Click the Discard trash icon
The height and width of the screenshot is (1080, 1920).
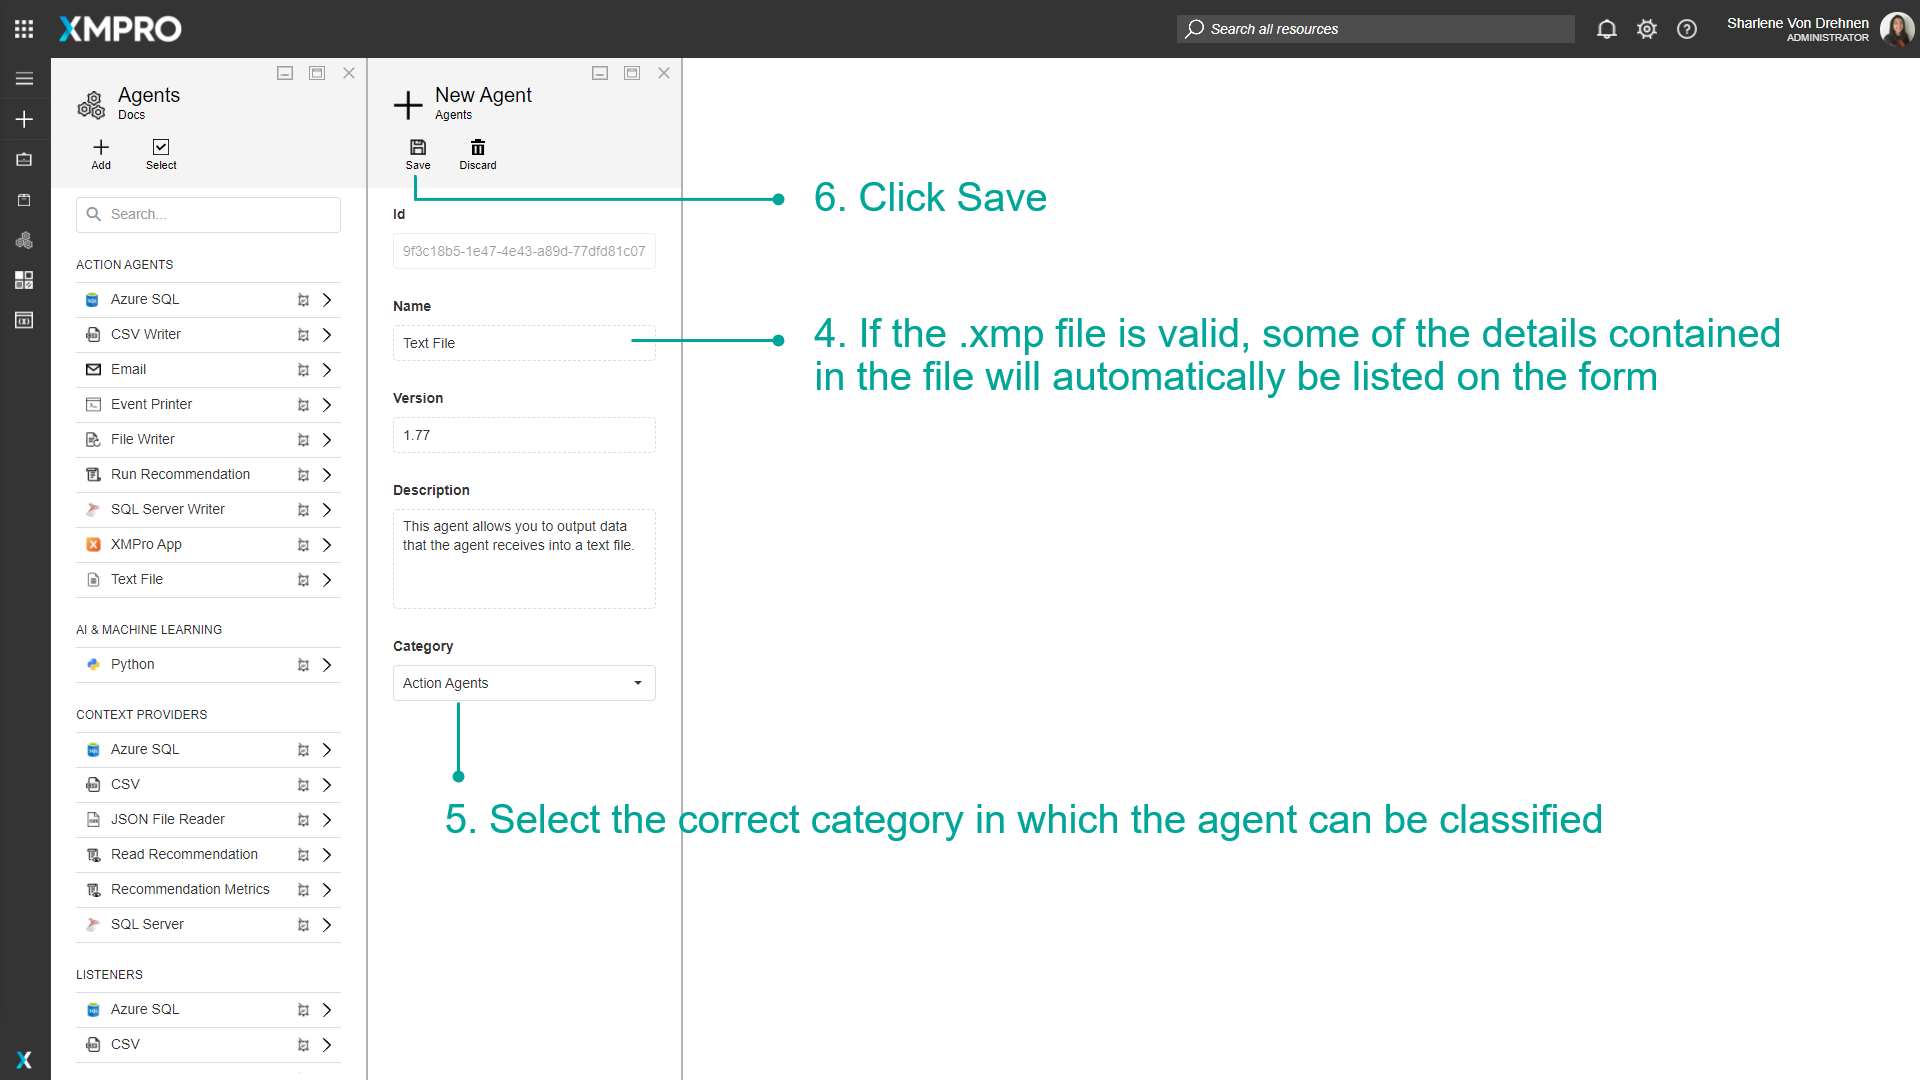(478, 148)
